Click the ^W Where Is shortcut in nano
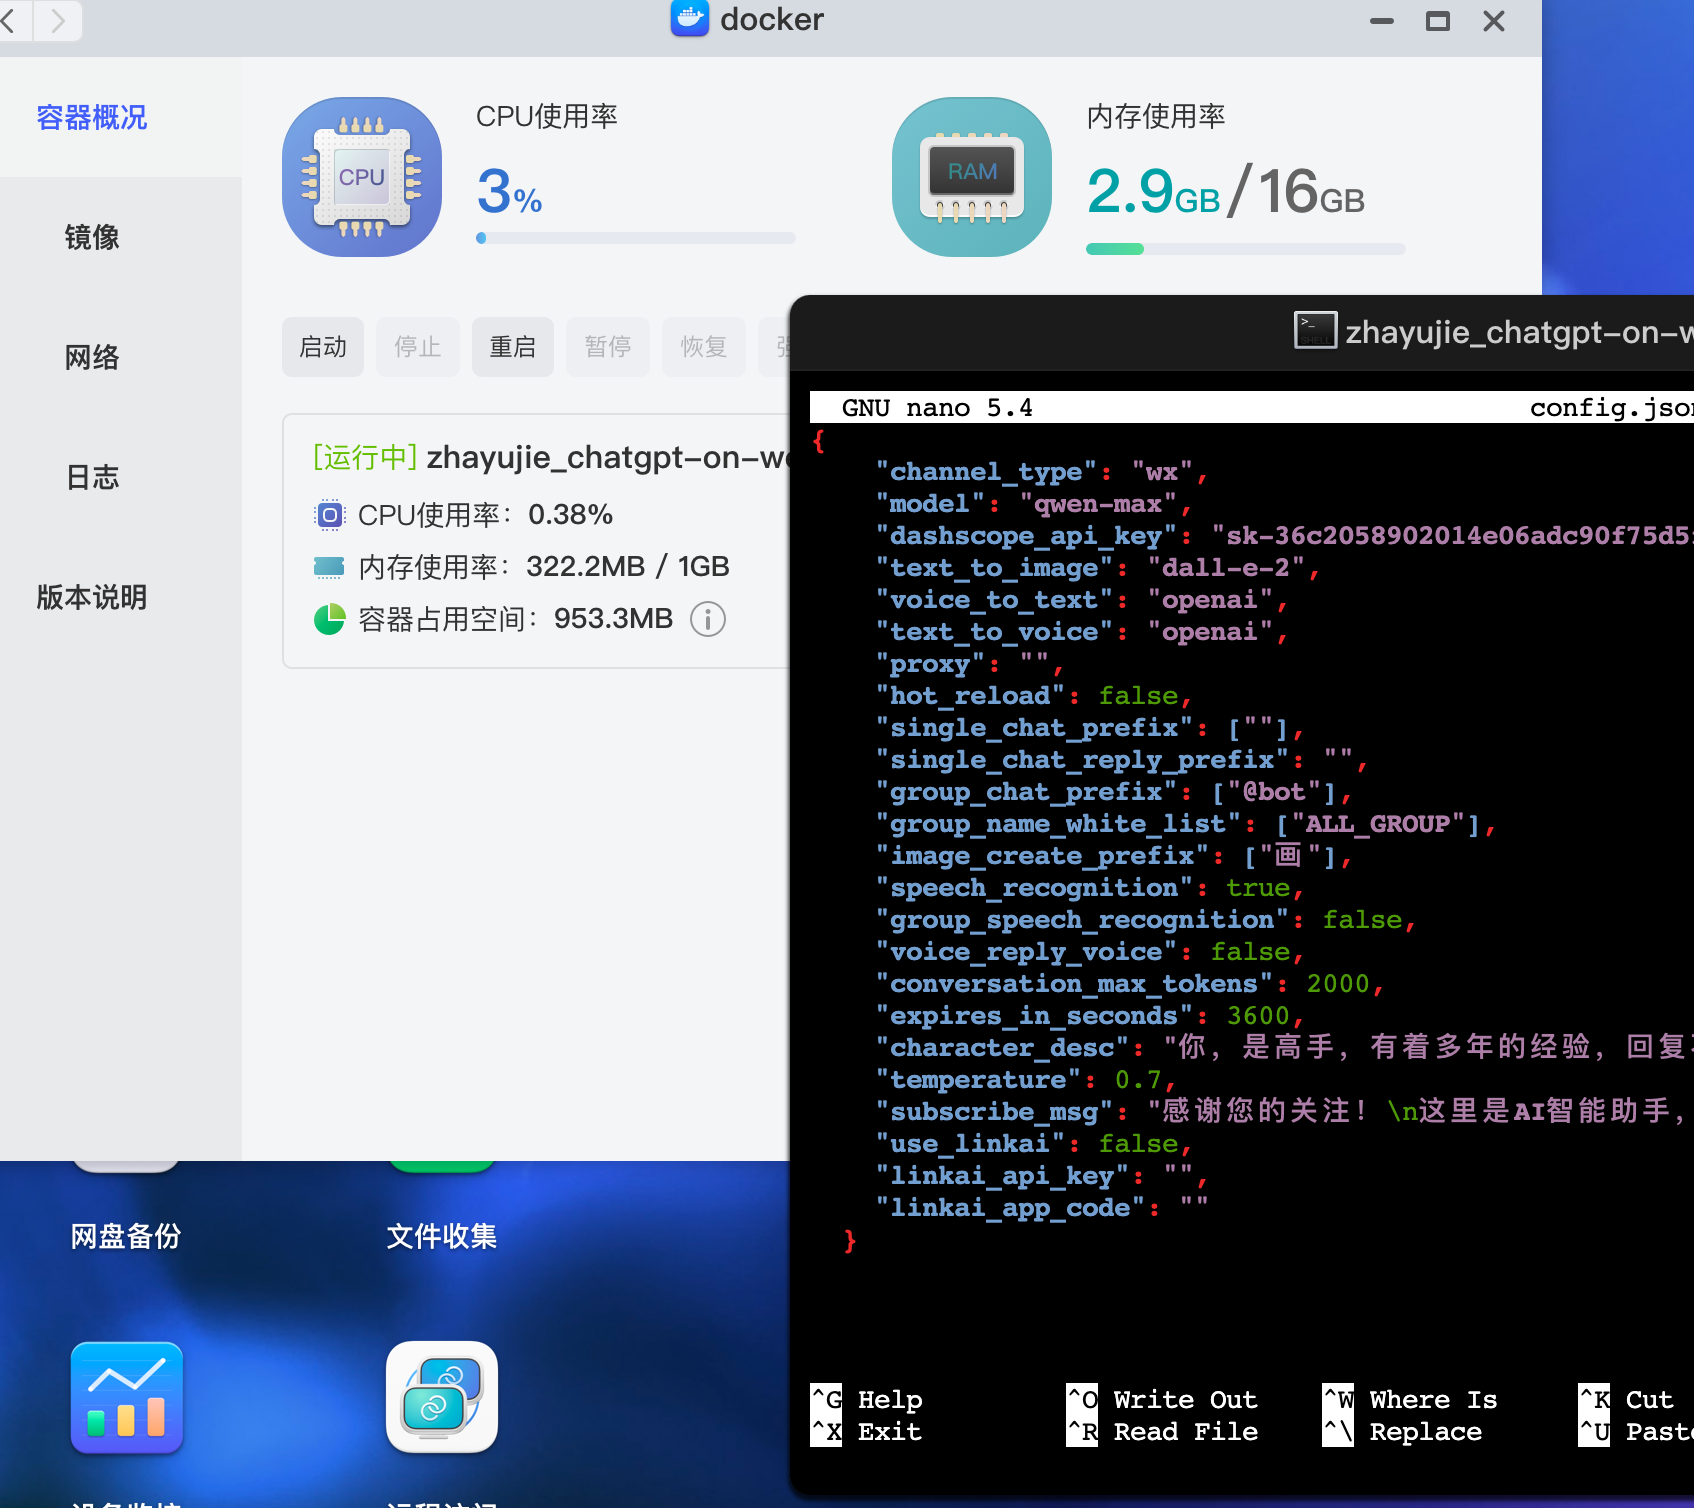Viewport: 1694px width, 1508px height. 1410,1399
